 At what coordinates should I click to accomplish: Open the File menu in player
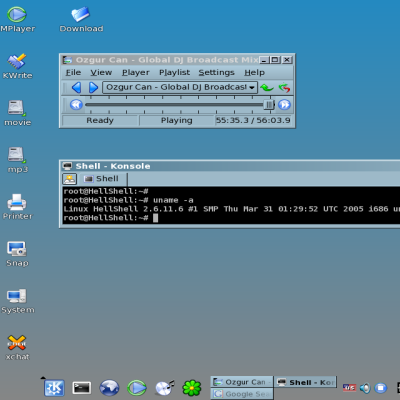click(x=73, y=72)
